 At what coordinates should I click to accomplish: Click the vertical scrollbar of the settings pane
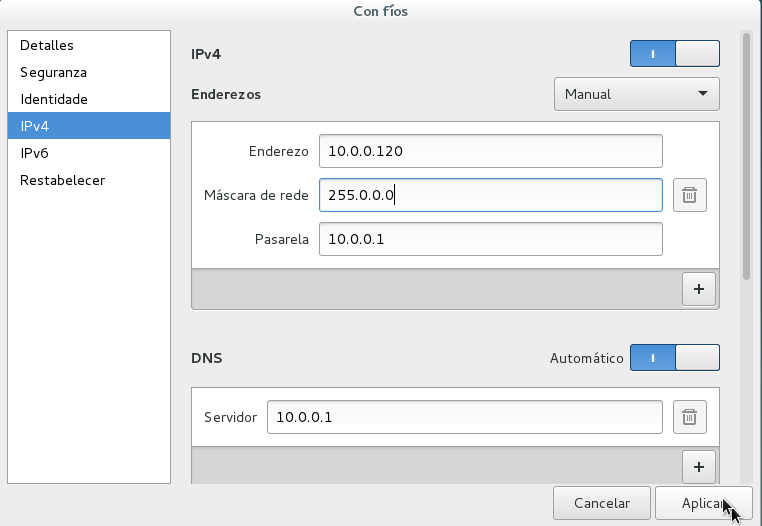pos(746,157)
